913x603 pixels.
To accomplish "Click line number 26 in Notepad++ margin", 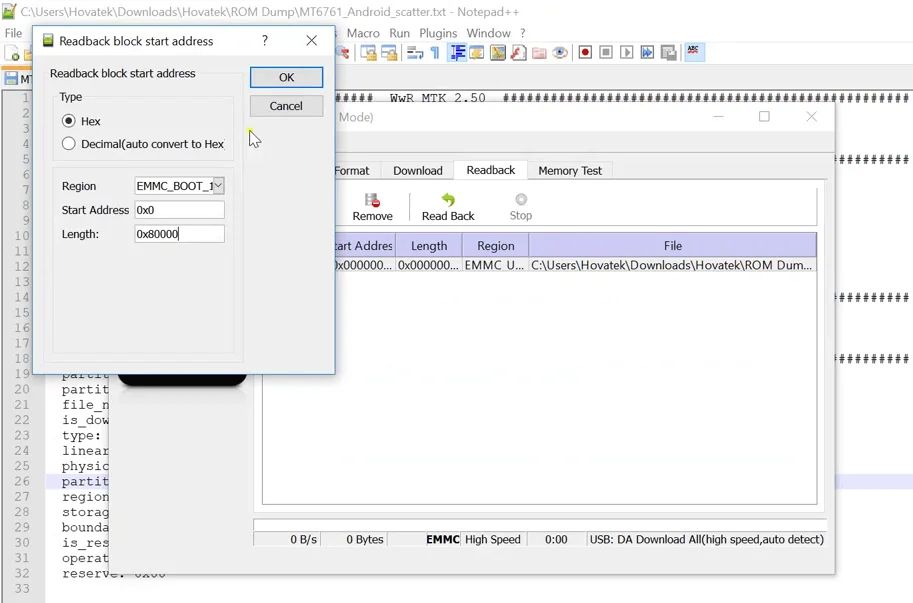I will click(x=22, y=481).
